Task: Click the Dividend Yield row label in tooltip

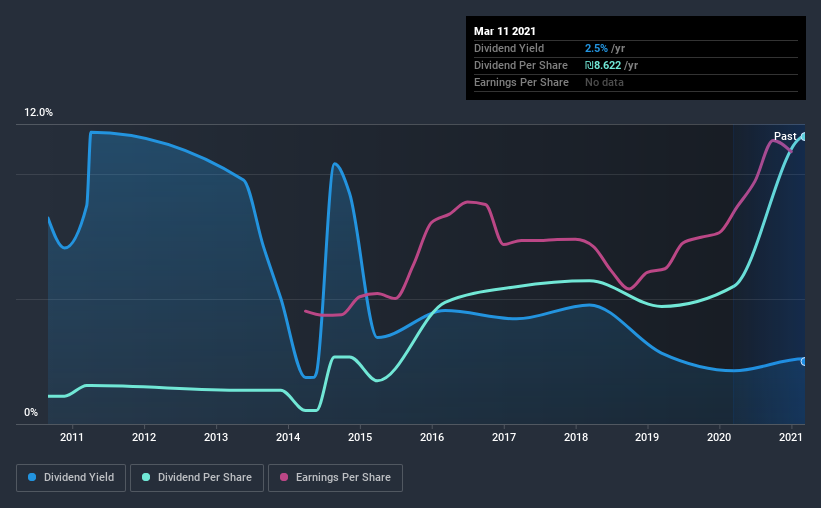Action: [509, 48]
